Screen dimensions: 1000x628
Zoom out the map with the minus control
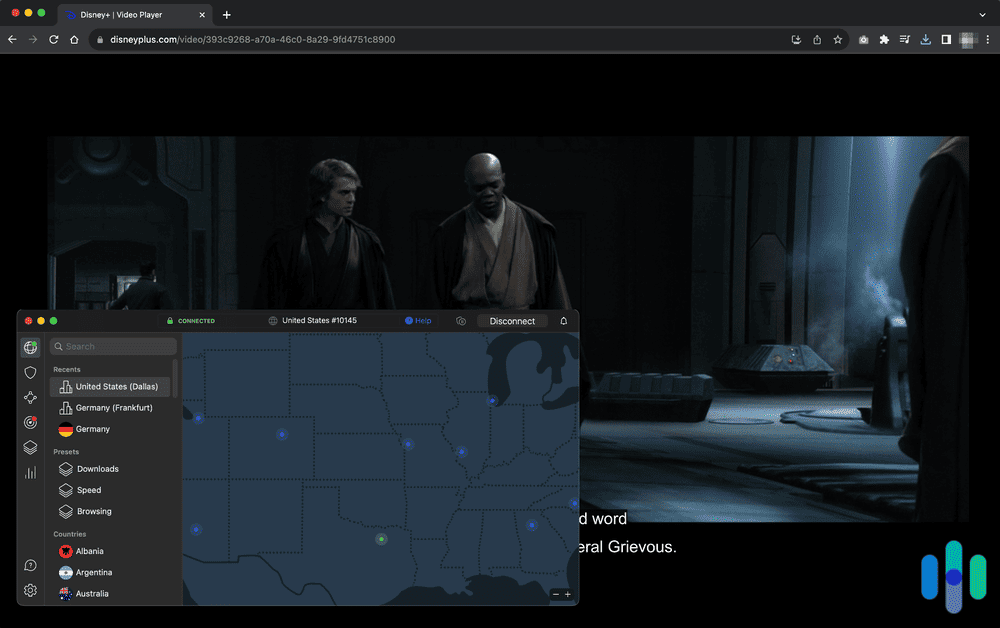[555, 594]
